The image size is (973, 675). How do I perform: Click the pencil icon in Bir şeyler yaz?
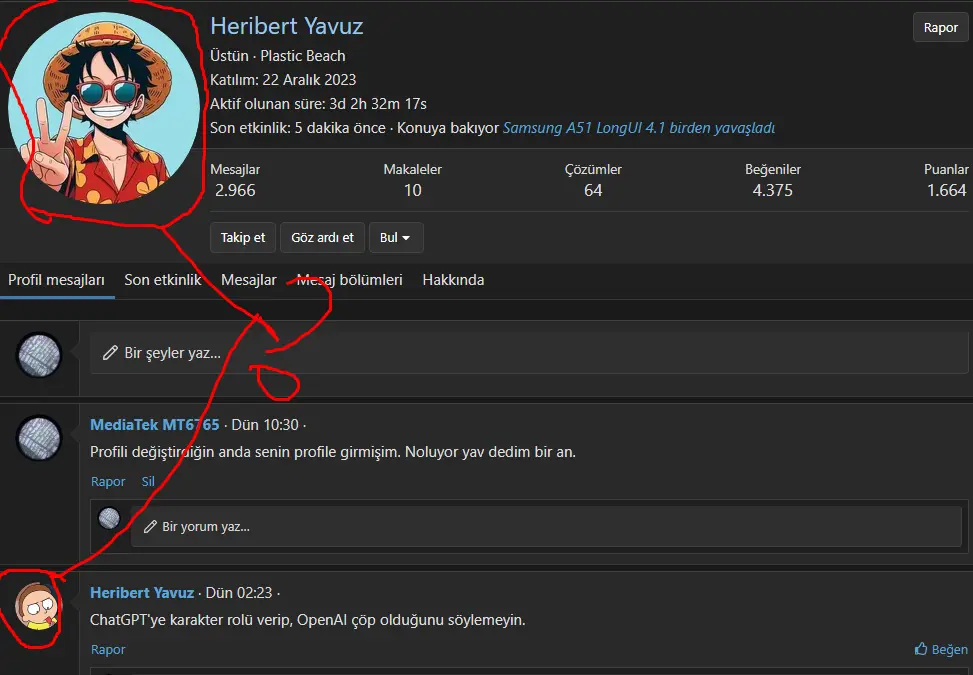(110, 353)
